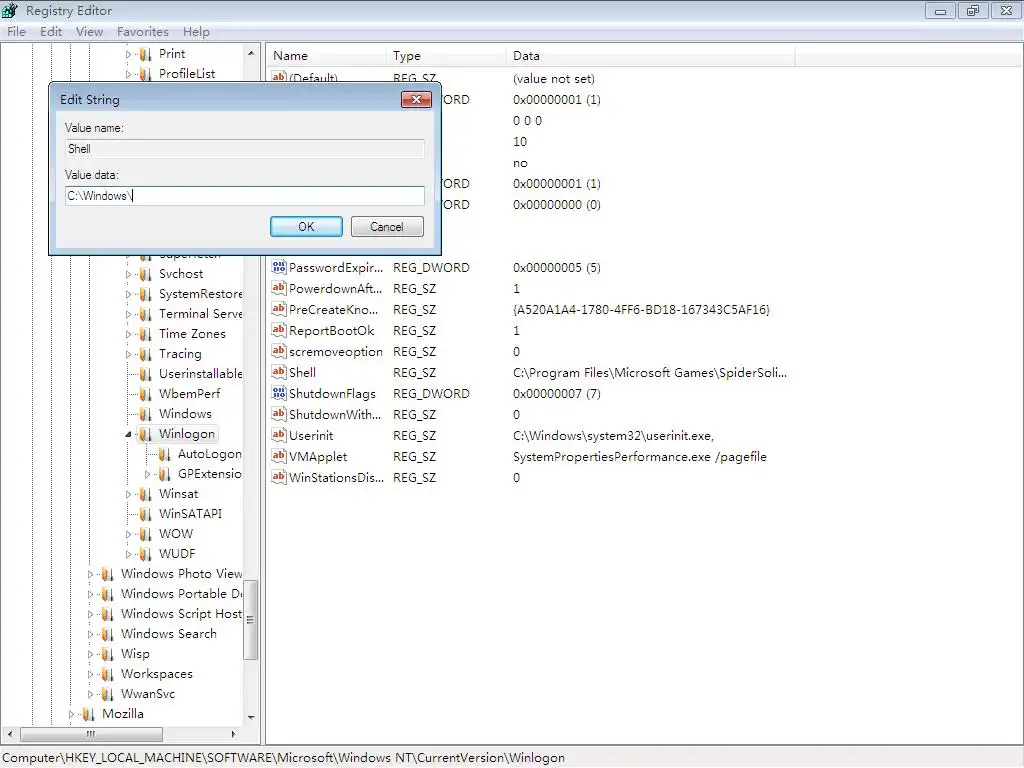
Task: Click the userinit.exe data value text
Action: (x=613, y=436)
